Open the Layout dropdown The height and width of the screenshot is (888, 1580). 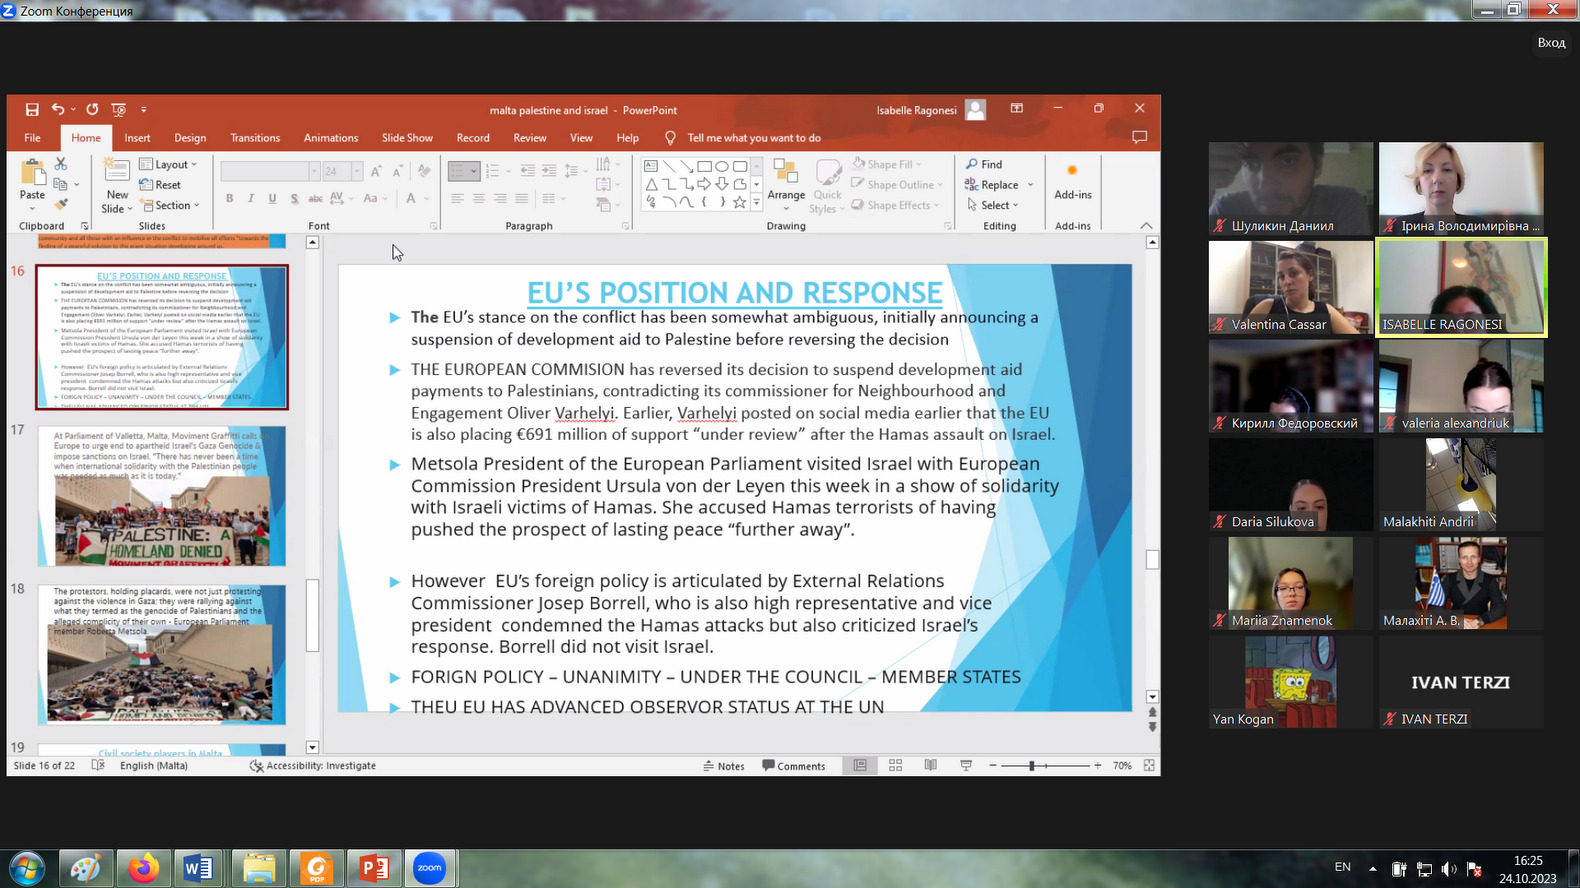click(x=169, y=164)
